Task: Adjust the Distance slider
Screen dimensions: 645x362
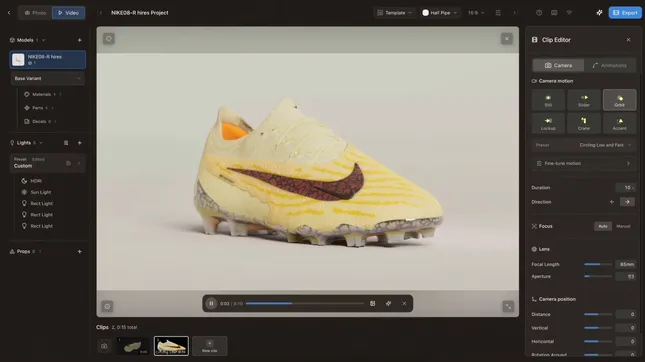Action: [x=598, y=314]
